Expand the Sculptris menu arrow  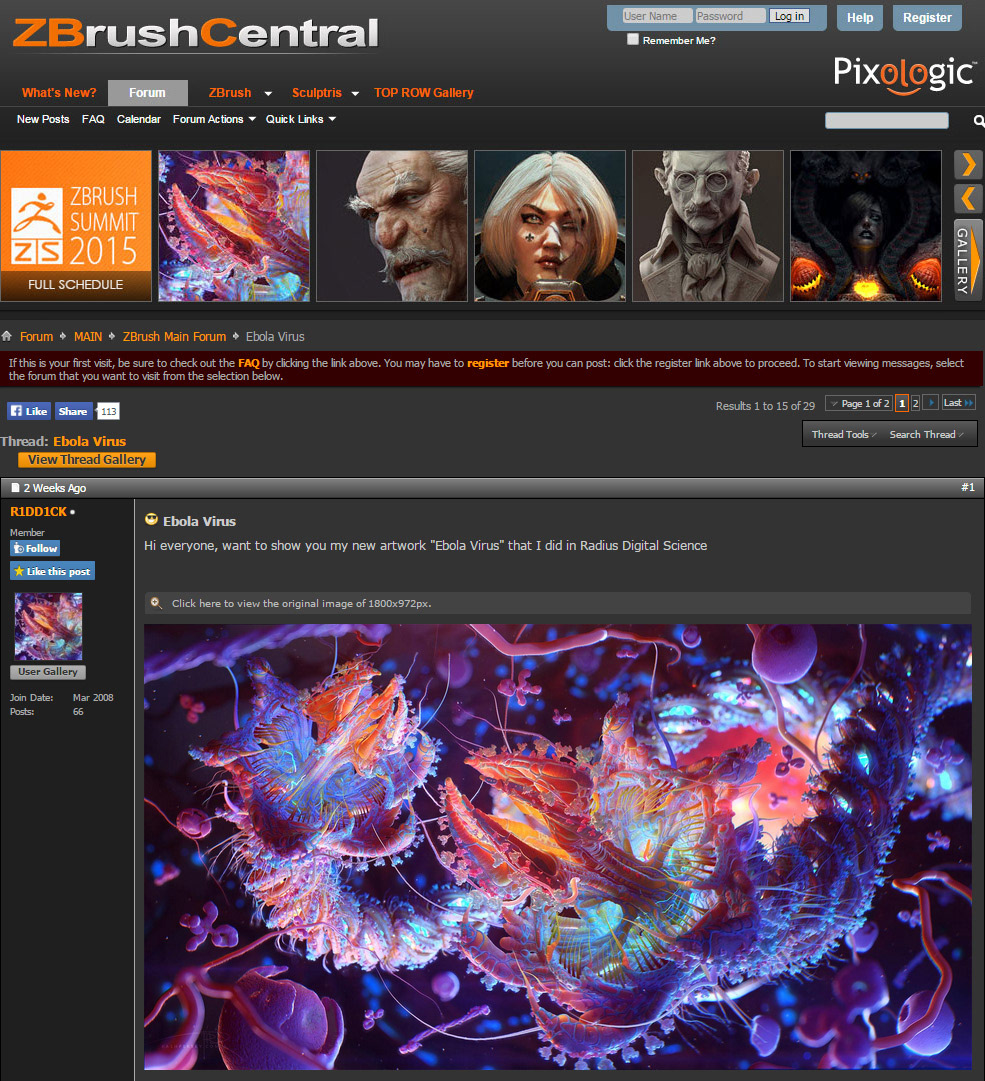[355, 94]
